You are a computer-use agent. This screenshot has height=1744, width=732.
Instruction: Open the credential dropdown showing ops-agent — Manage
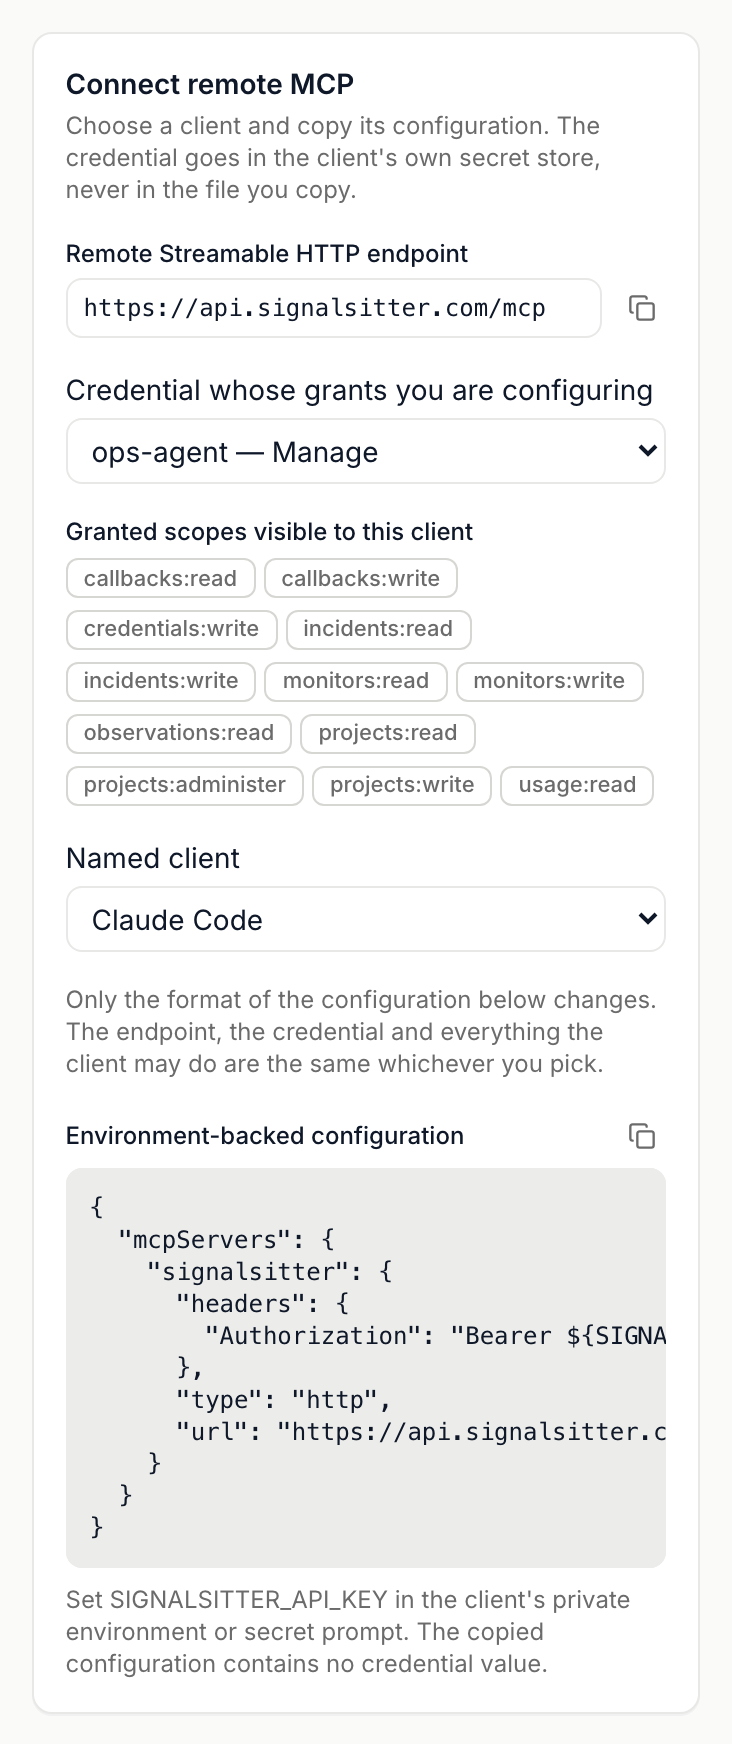point(366,452)
